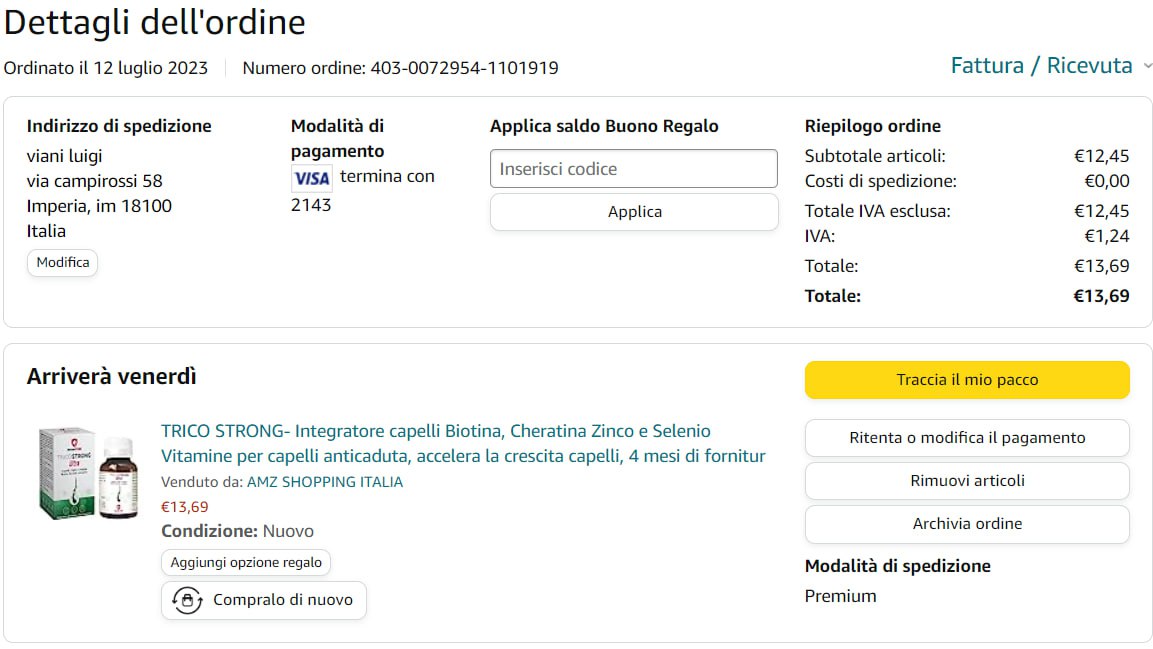
Task: Click the chevron next to Fattura / Ricevuta
Action: click(1147, 66)
